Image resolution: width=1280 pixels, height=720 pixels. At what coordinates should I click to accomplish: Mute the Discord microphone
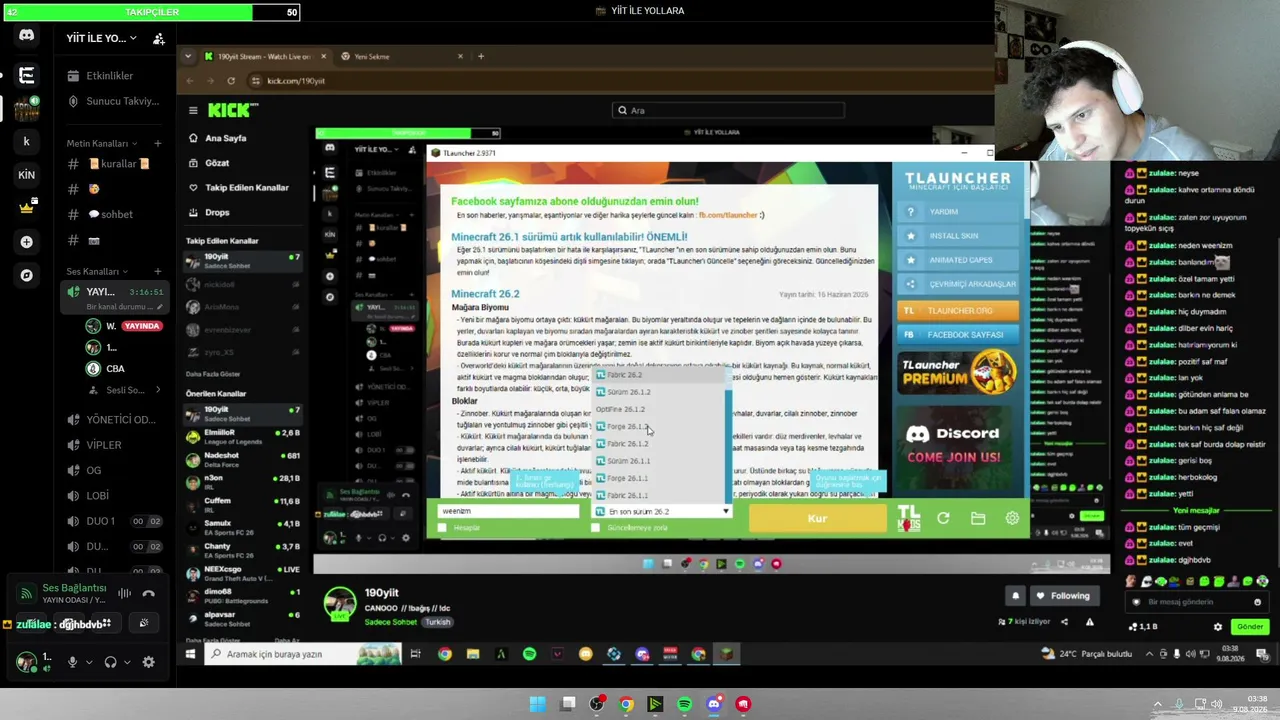(72, 662)
